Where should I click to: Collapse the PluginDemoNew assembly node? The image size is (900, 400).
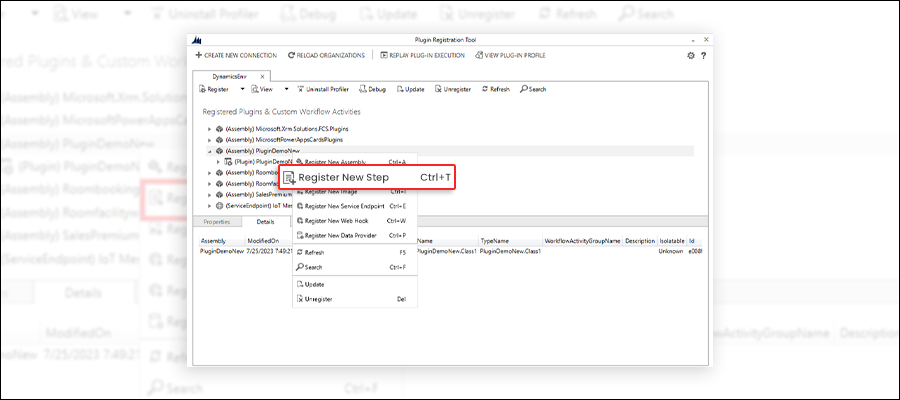(x=210, y=151)
